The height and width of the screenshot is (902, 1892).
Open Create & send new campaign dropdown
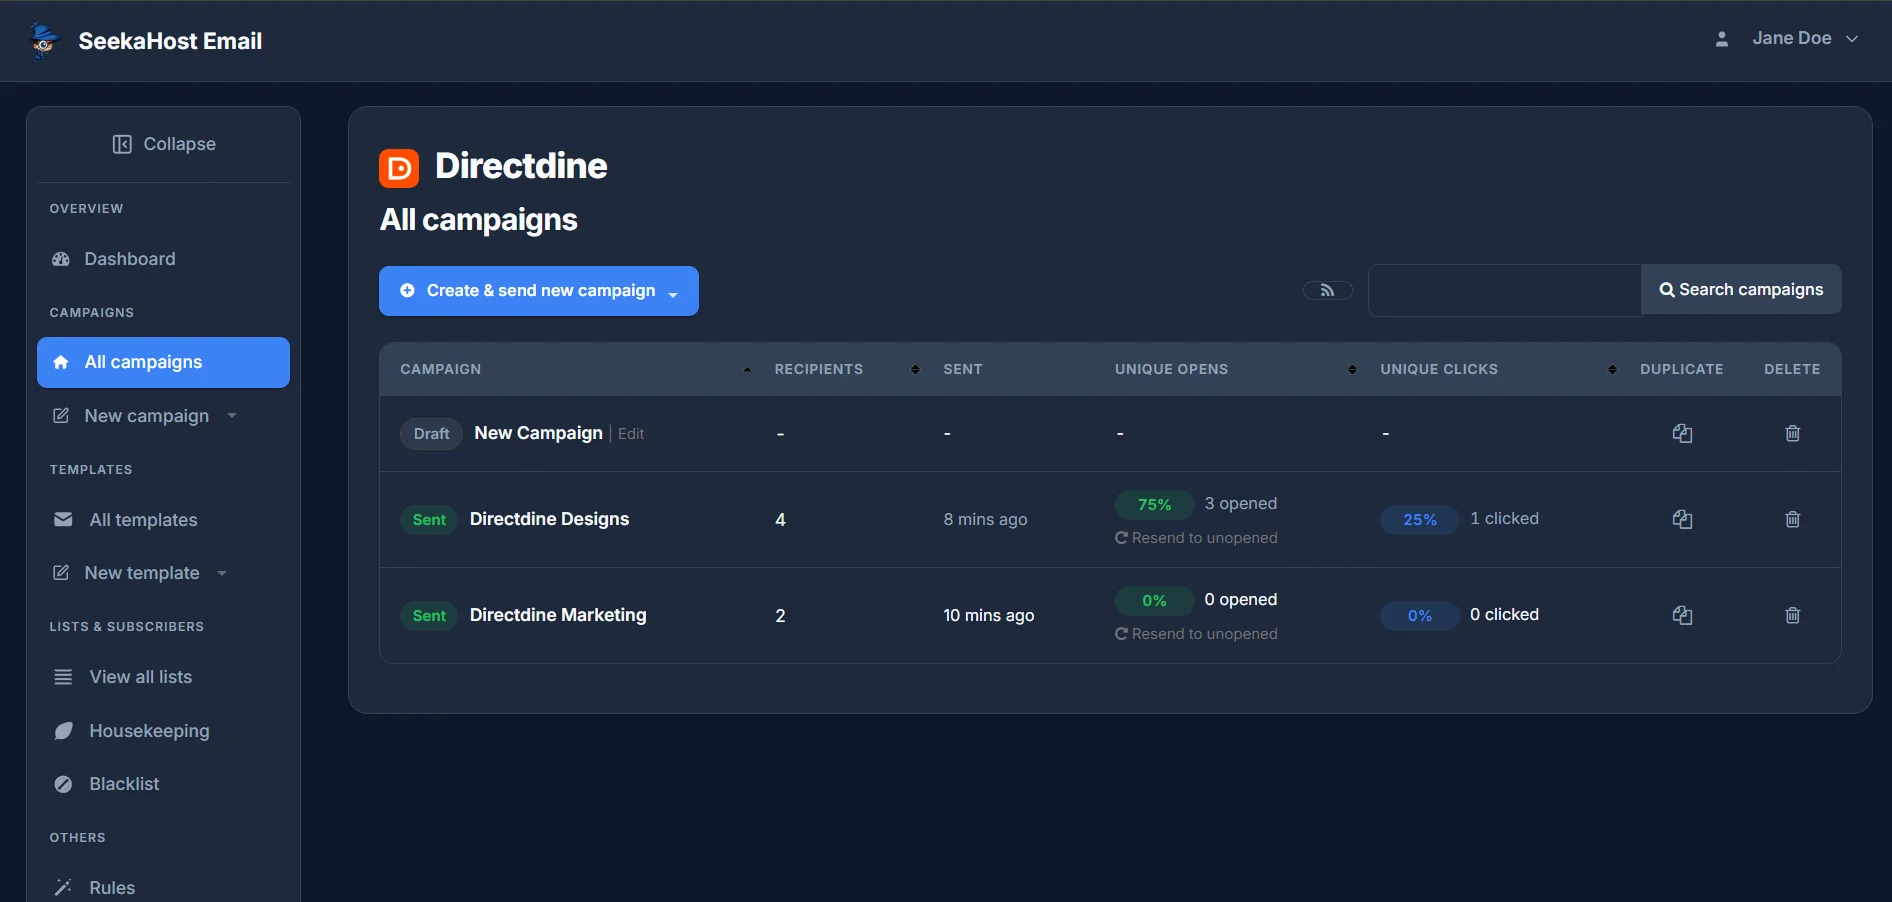coord(539,291)
